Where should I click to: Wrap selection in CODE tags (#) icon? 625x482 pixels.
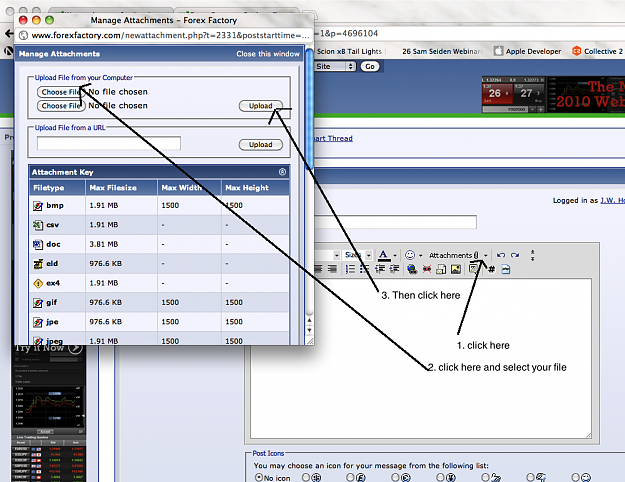pyautogui.click(x=491, y=270)
